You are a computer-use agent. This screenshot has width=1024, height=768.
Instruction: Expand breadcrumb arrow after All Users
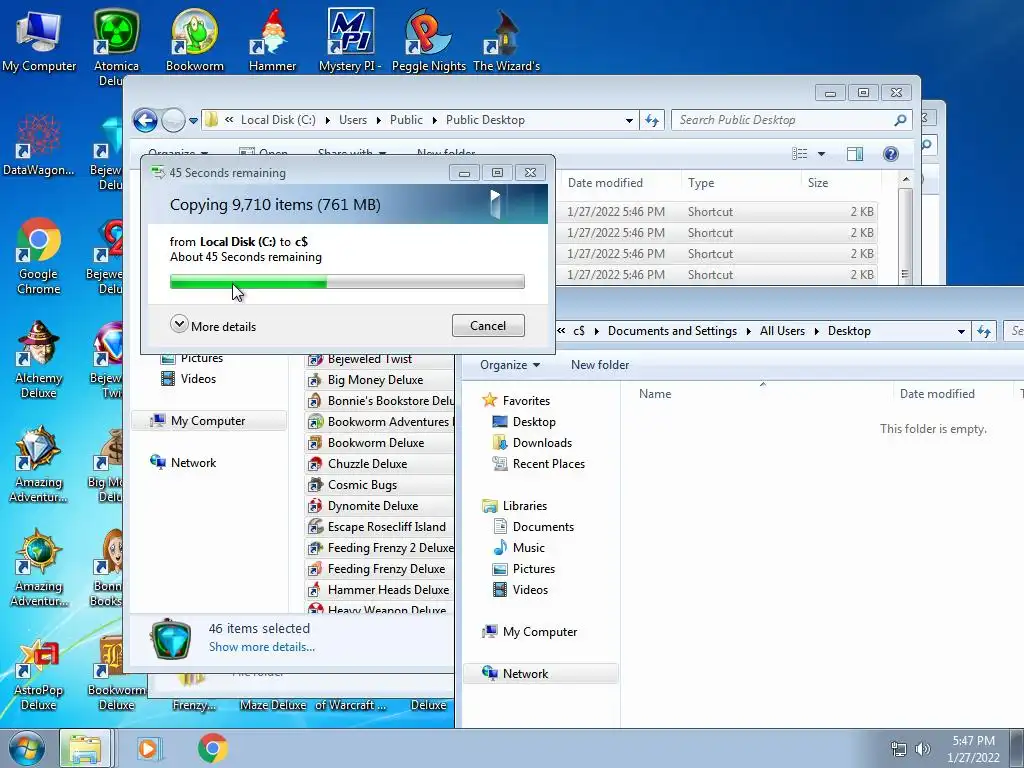(x=816, y=331)
